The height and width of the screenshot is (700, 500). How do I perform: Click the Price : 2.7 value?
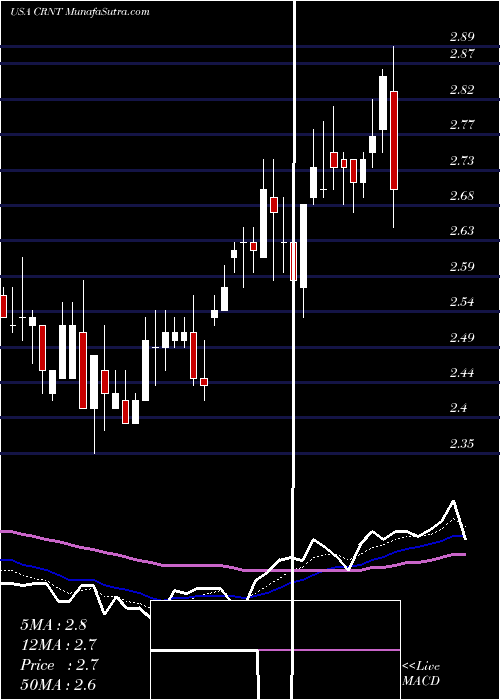pos(59,665)
